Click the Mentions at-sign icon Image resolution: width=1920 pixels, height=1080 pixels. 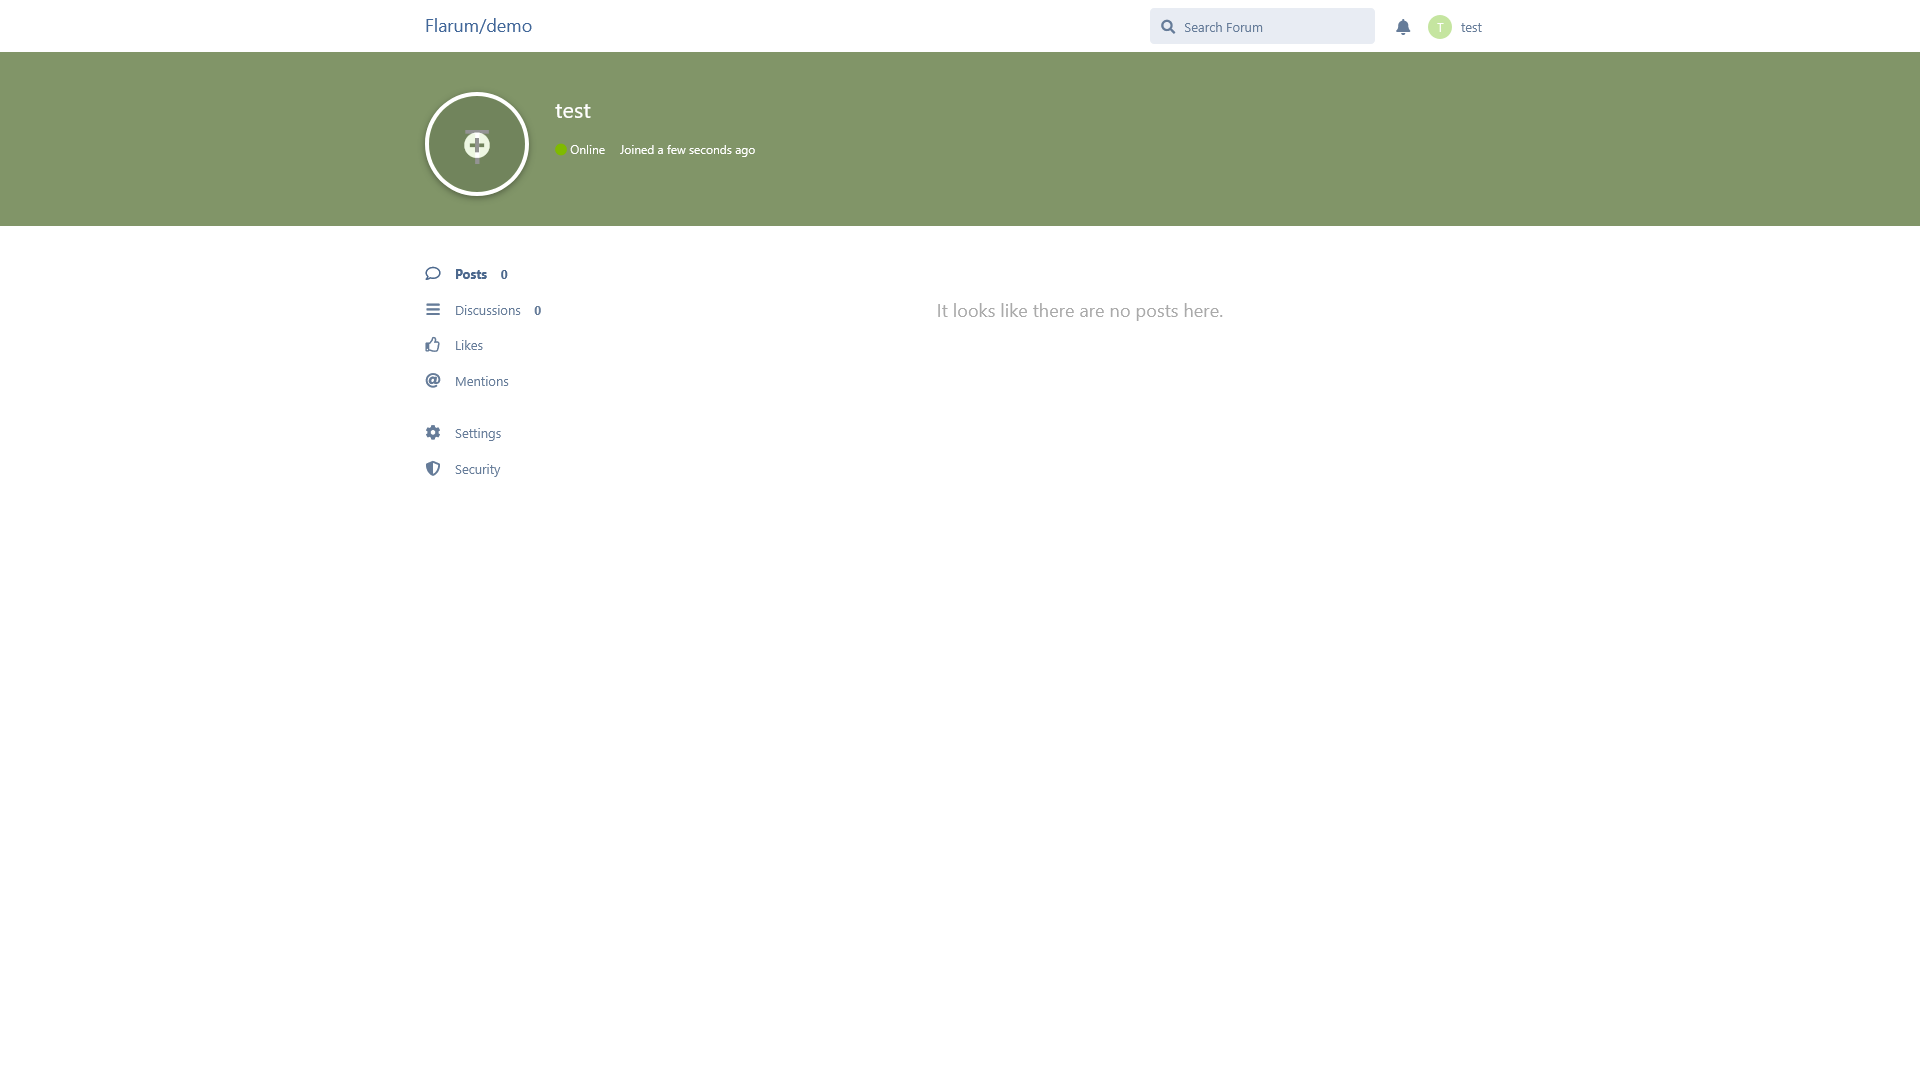[433, 381]
